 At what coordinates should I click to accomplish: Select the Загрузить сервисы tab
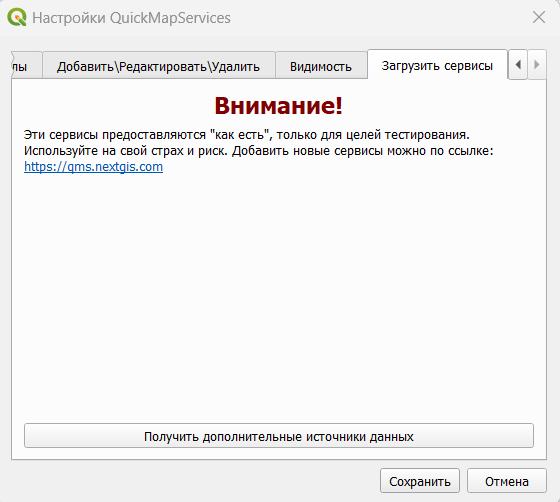pos(437,65)
